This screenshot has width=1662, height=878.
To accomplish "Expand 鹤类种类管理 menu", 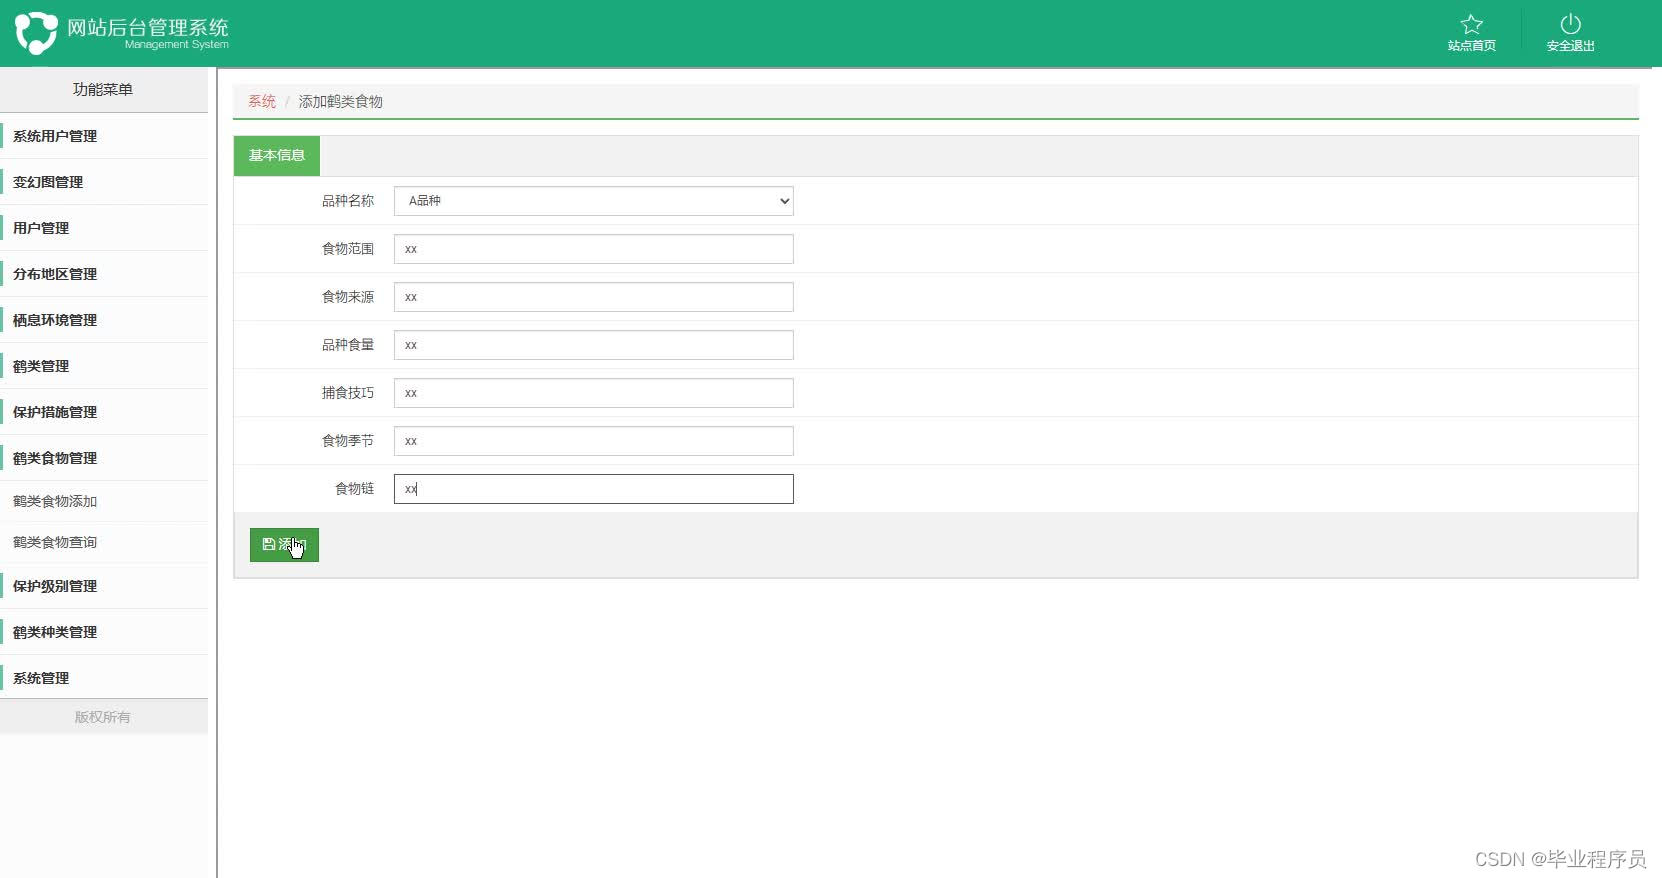I will pos(104,632).
